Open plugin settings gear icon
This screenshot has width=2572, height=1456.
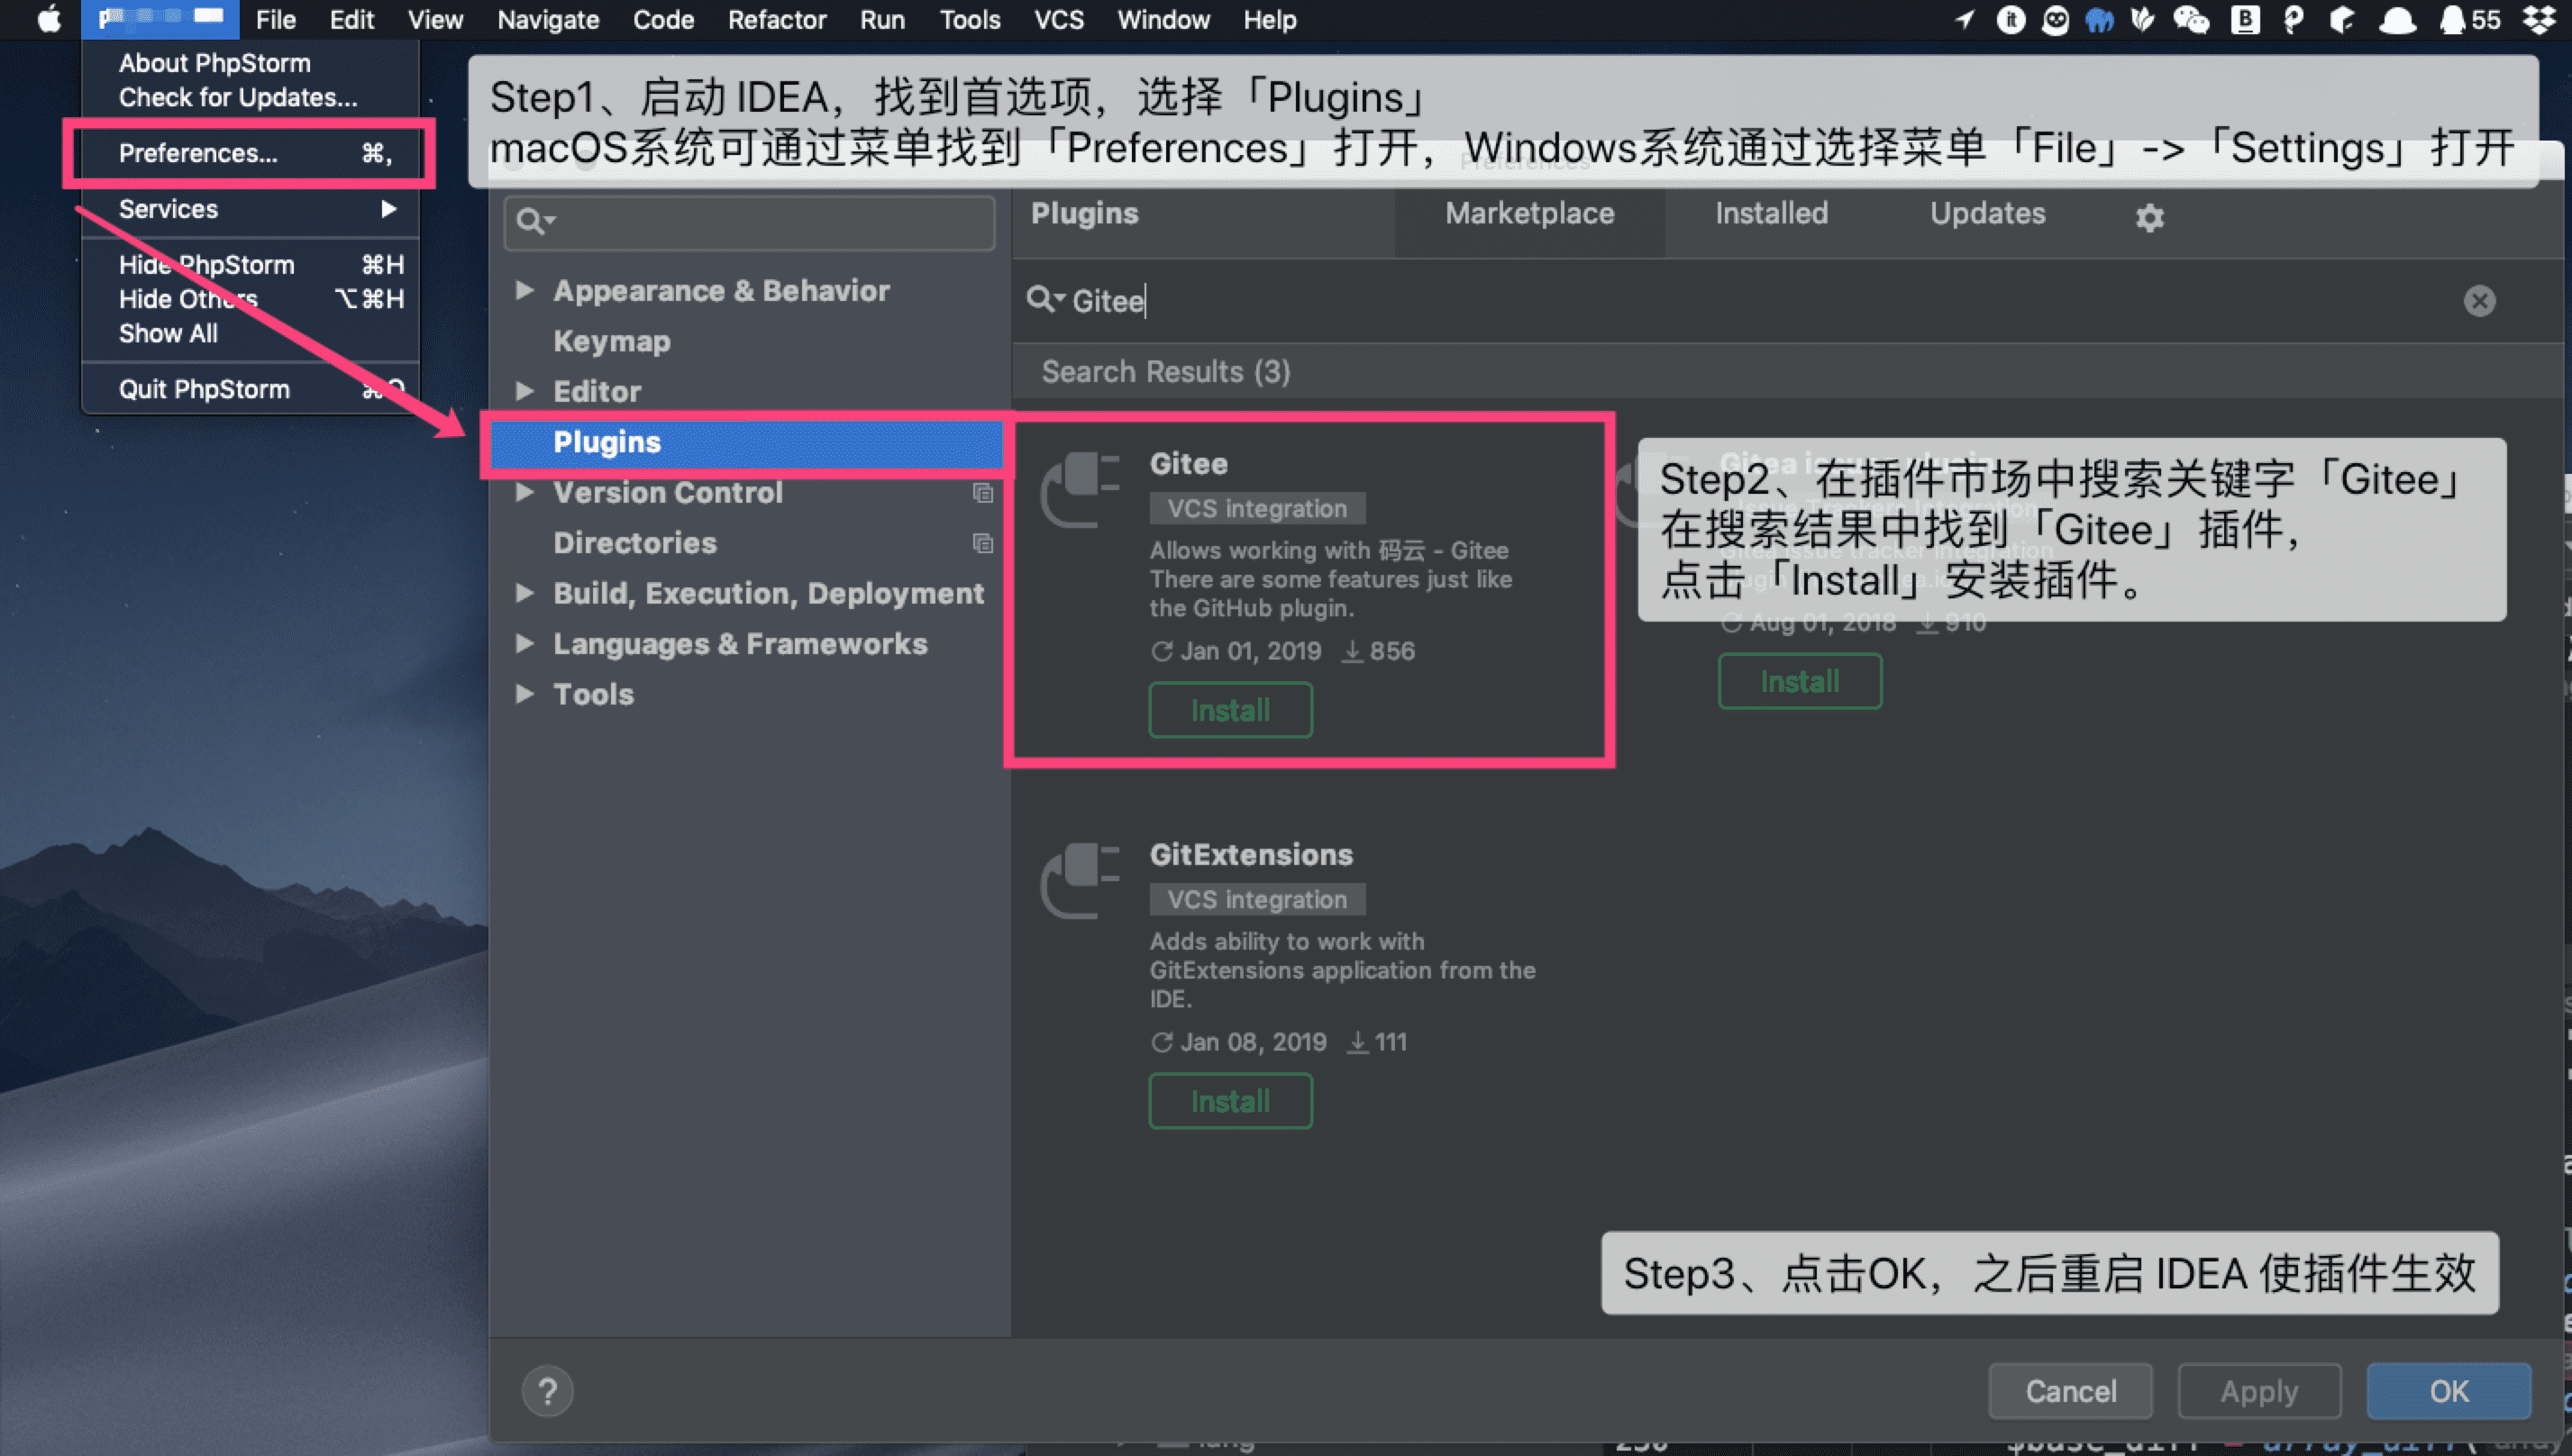click(2150, 217)
